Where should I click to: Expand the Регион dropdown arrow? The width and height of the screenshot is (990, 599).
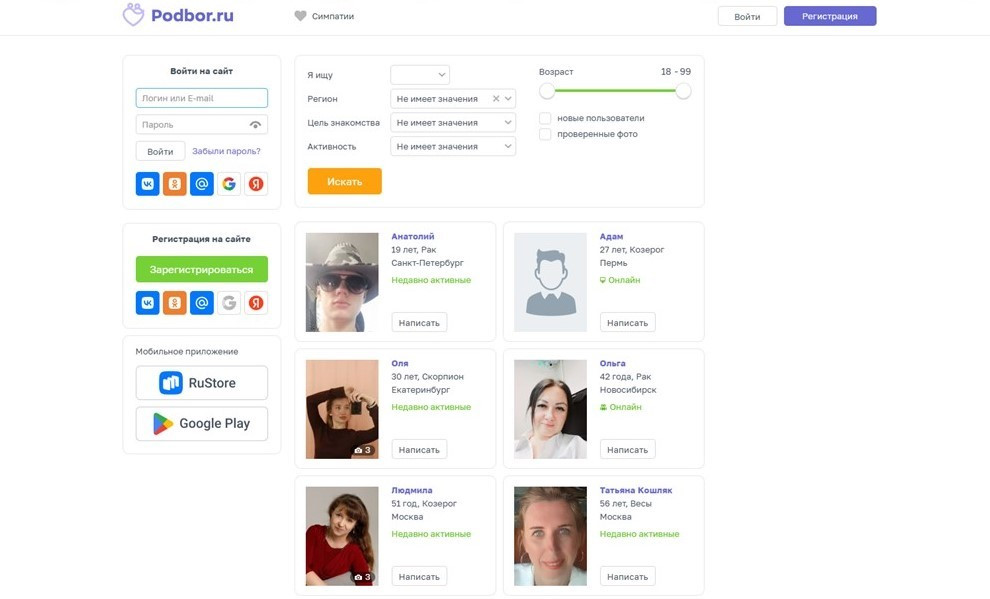point(508,98)
